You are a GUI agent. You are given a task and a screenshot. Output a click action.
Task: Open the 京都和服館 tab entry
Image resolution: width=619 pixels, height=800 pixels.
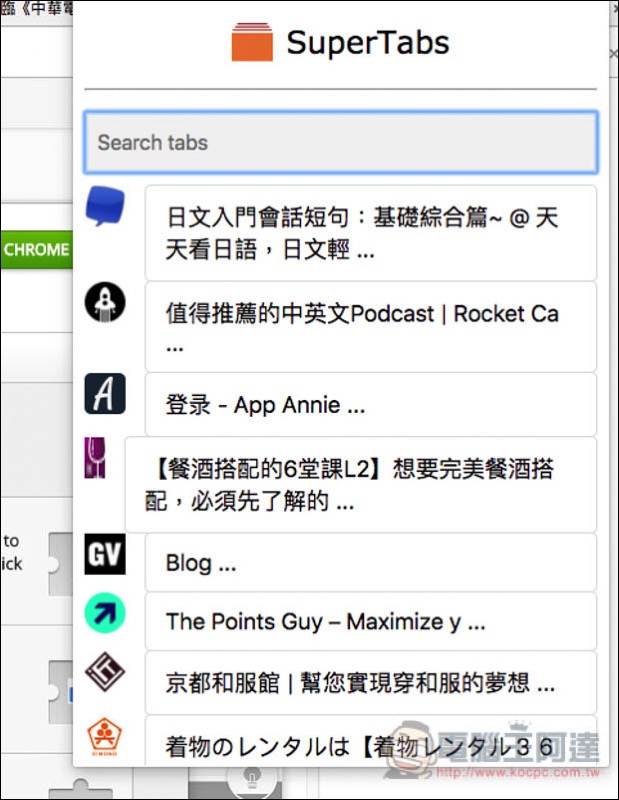pos(371,683)
